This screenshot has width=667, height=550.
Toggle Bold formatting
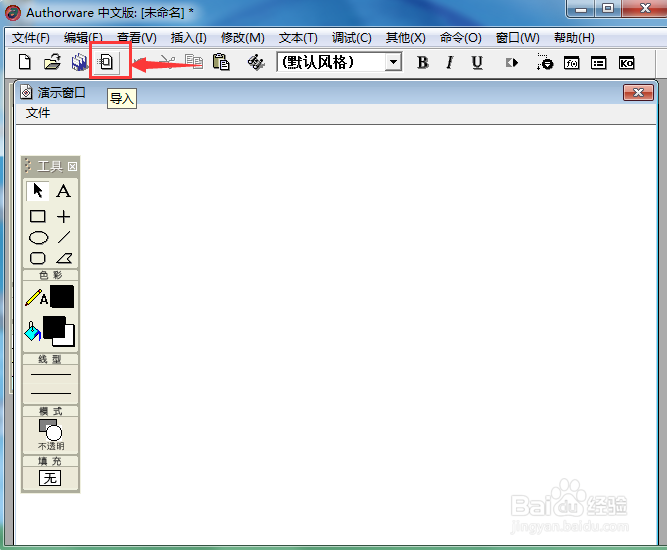[x=422, y=63]
